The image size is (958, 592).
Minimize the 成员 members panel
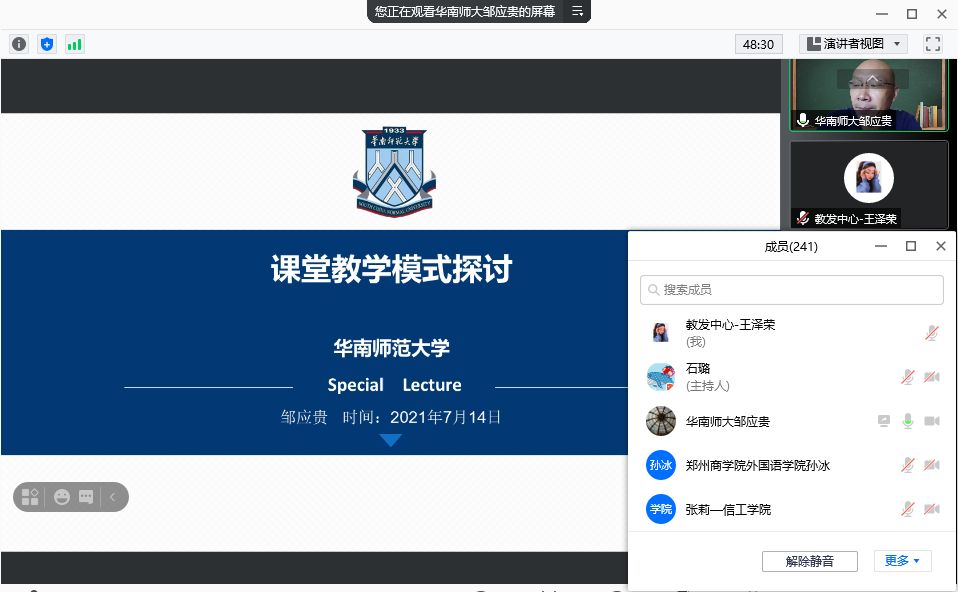pyautogui.click(x=881, y=246)
